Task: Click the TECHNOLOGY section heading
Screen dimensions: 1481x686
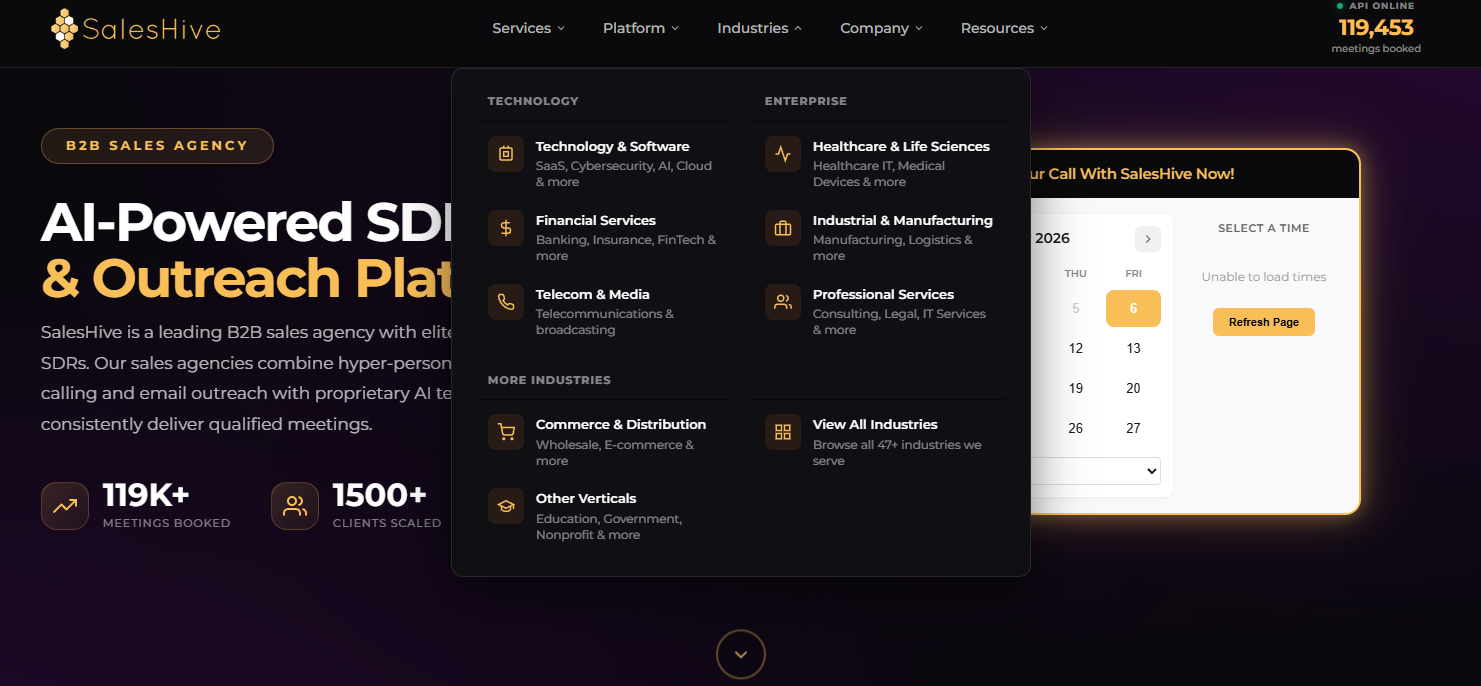Action: tap(533, 101)
